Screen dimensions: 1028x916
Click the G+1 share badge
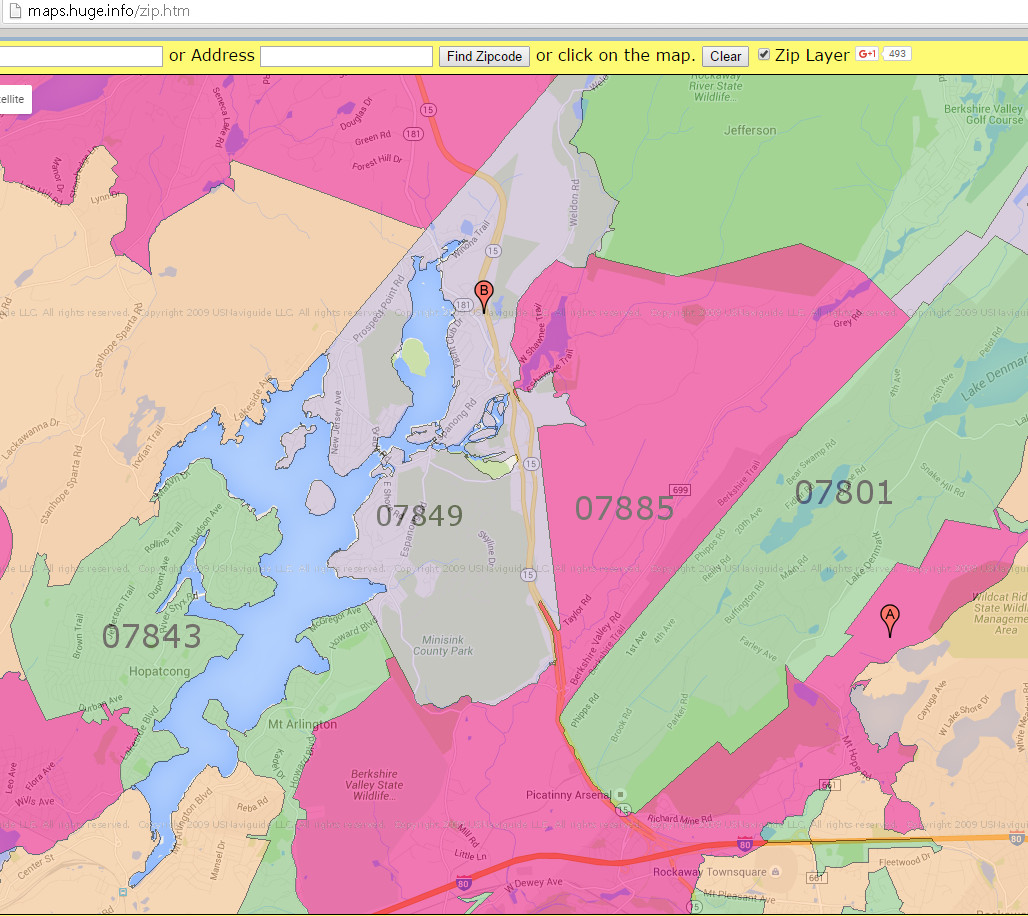[866, 54]
